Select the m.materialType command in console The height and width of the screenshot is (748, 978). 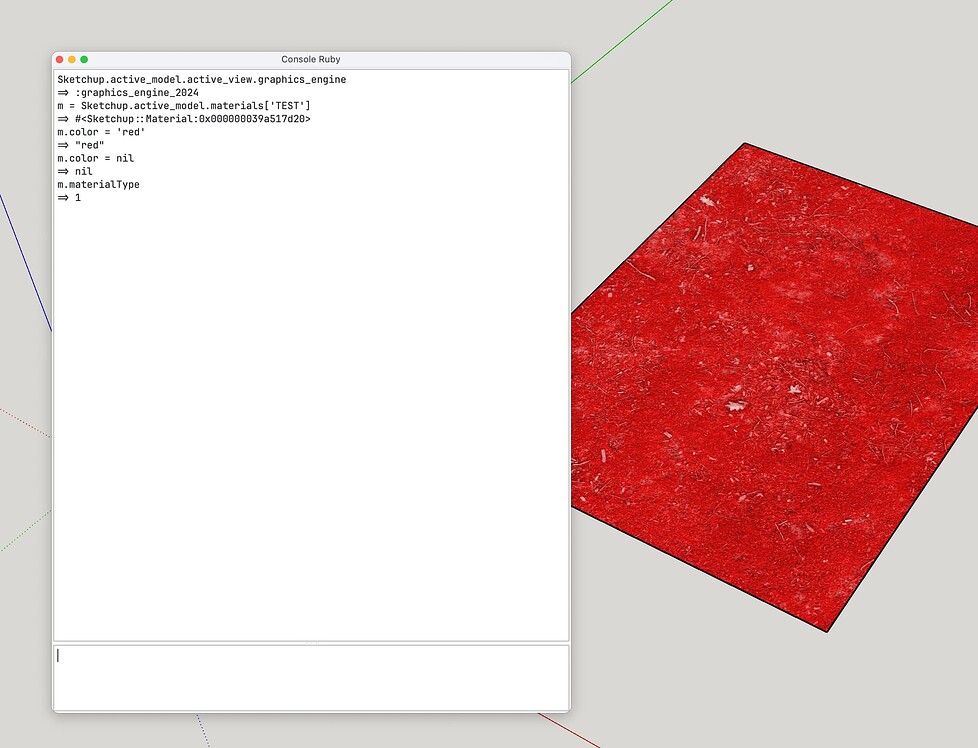[x=98, y=184]
